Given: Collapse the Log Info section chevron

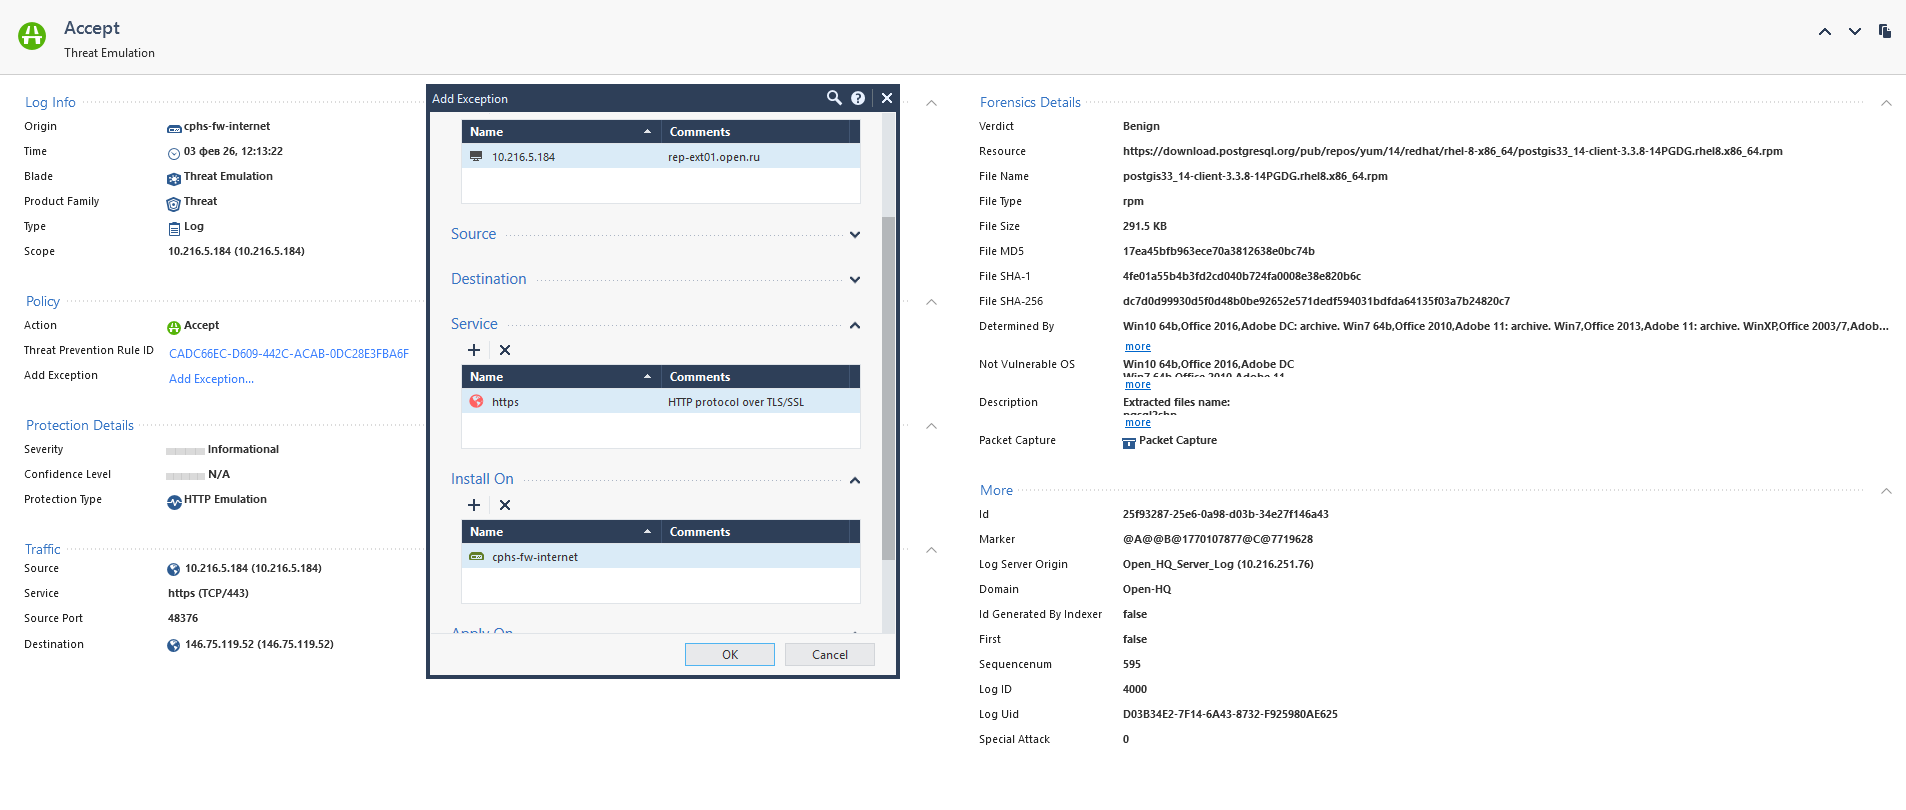Looking at the screenshot, I should tap(931, 103).
